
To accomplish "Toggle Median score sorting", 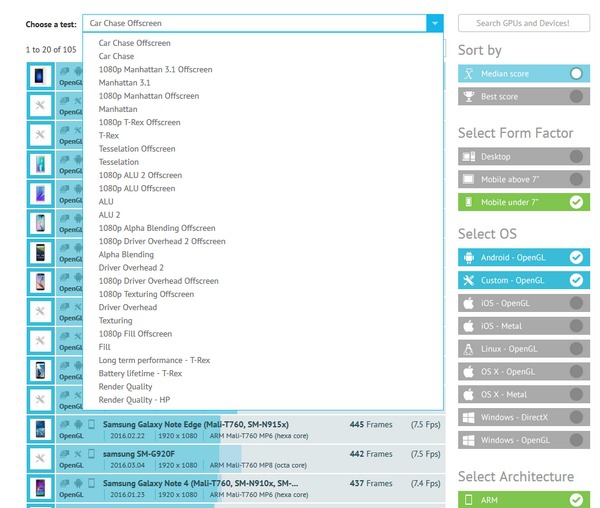I will pos(523,73).
